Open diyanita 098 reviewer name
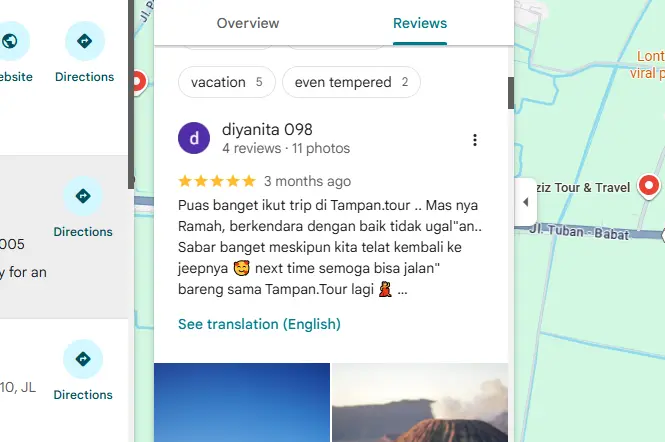 (267, 129)
